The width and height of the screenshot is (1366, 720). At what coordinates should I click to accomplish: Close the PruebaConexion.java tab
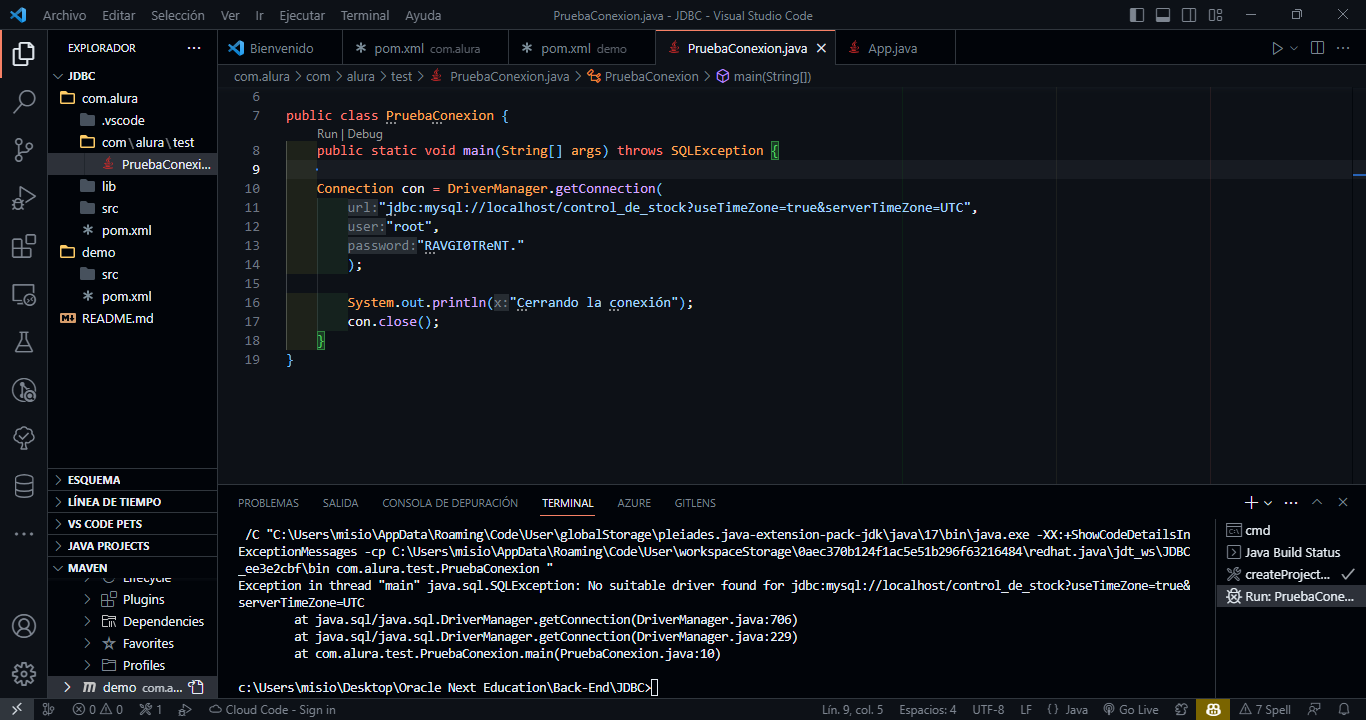(821, 48)
